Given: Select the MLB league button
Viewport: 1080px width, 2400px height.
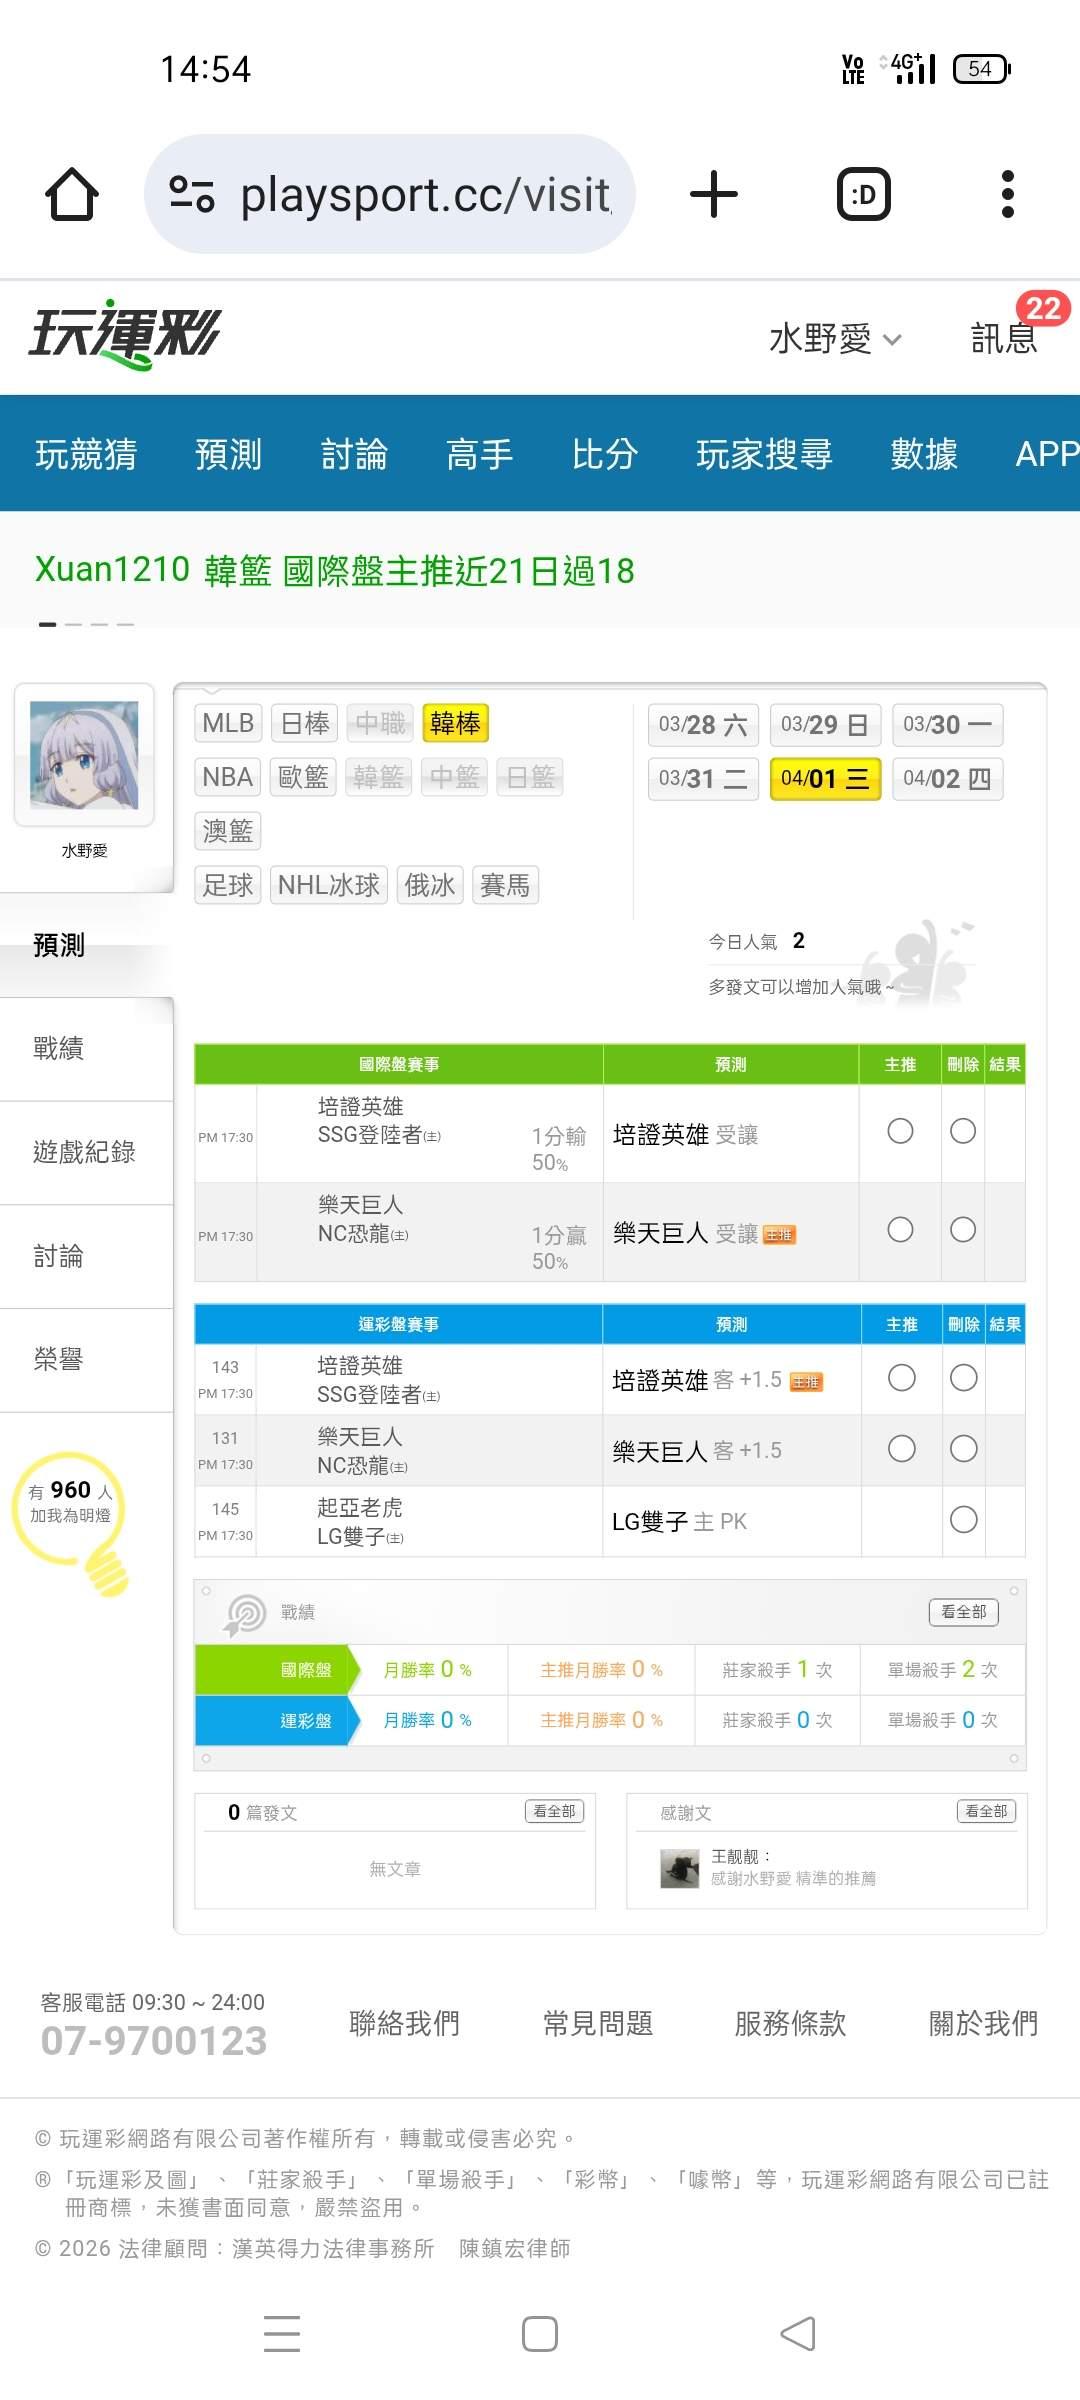Looking at the screenshot, I should tap(228, 723).
